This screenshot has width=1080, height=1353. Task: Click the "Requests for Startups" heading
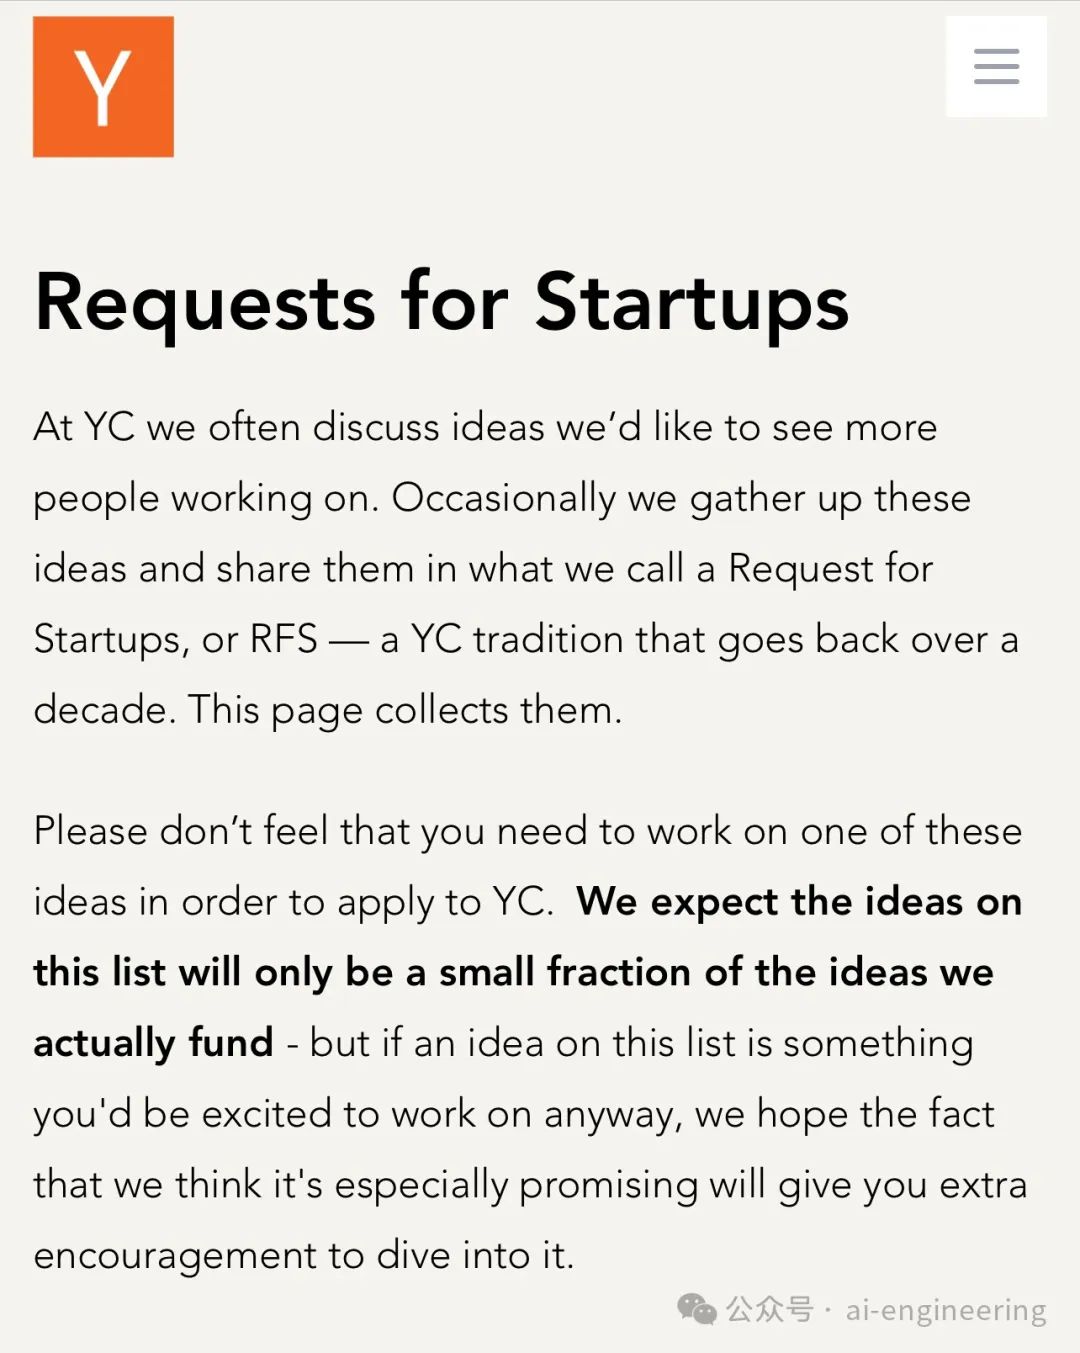tap(441, 302)
